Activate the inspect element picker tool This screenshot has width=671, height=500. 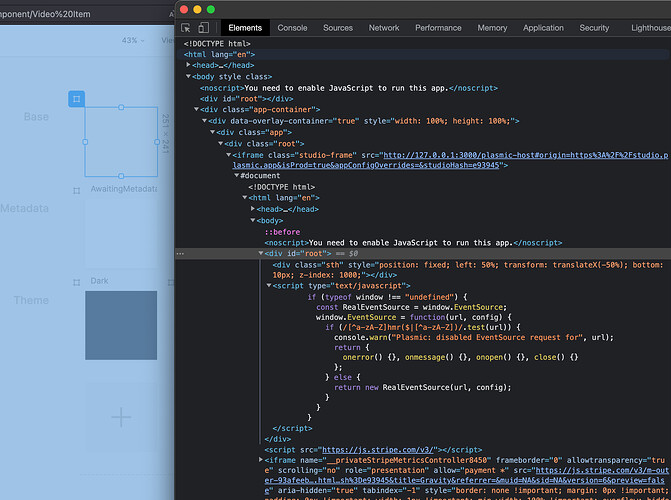pos(187,28)
